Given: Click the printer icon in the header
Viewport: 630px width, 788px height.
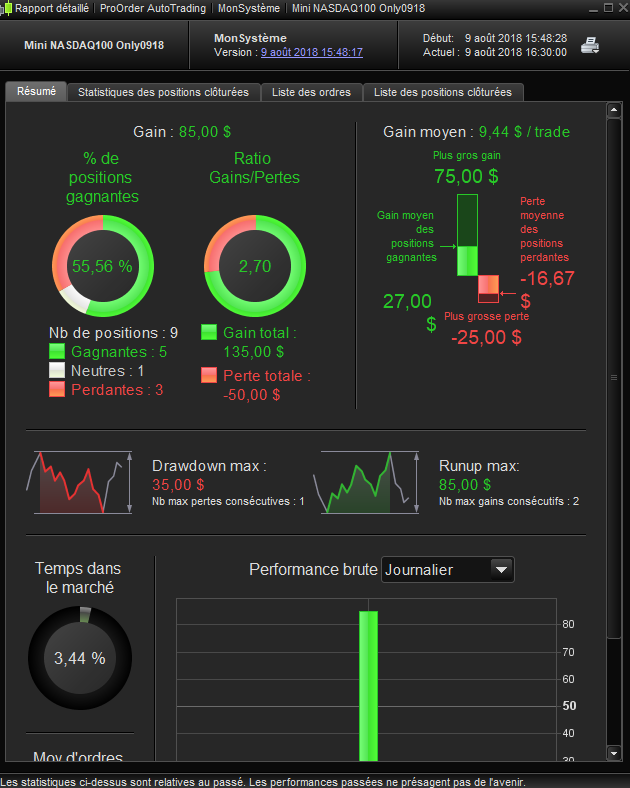Looking at the screenshot, I should [x=590, y=45].
